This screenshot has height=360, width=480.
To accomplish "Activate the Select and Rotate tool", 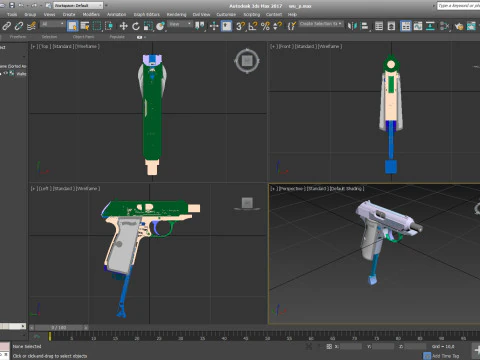I will coord(136,26).
